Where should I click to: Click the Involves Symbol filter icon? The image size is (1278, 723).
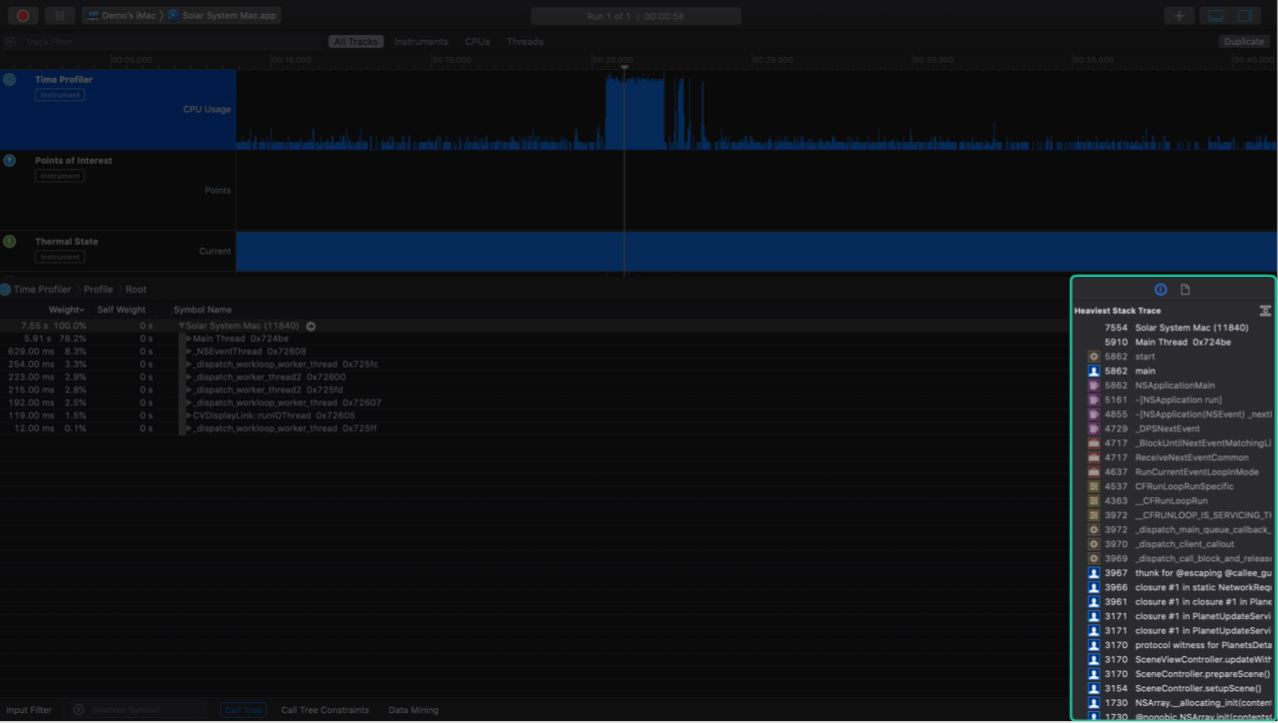coord(79,710)
